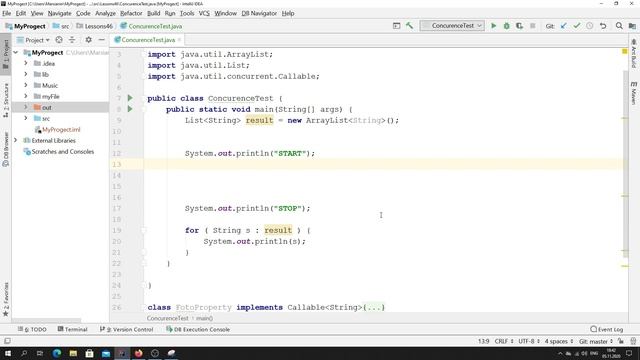Viewport: 640px width, 360px height.
Task: Open the Project view dropdown
Action: point(33,40)
